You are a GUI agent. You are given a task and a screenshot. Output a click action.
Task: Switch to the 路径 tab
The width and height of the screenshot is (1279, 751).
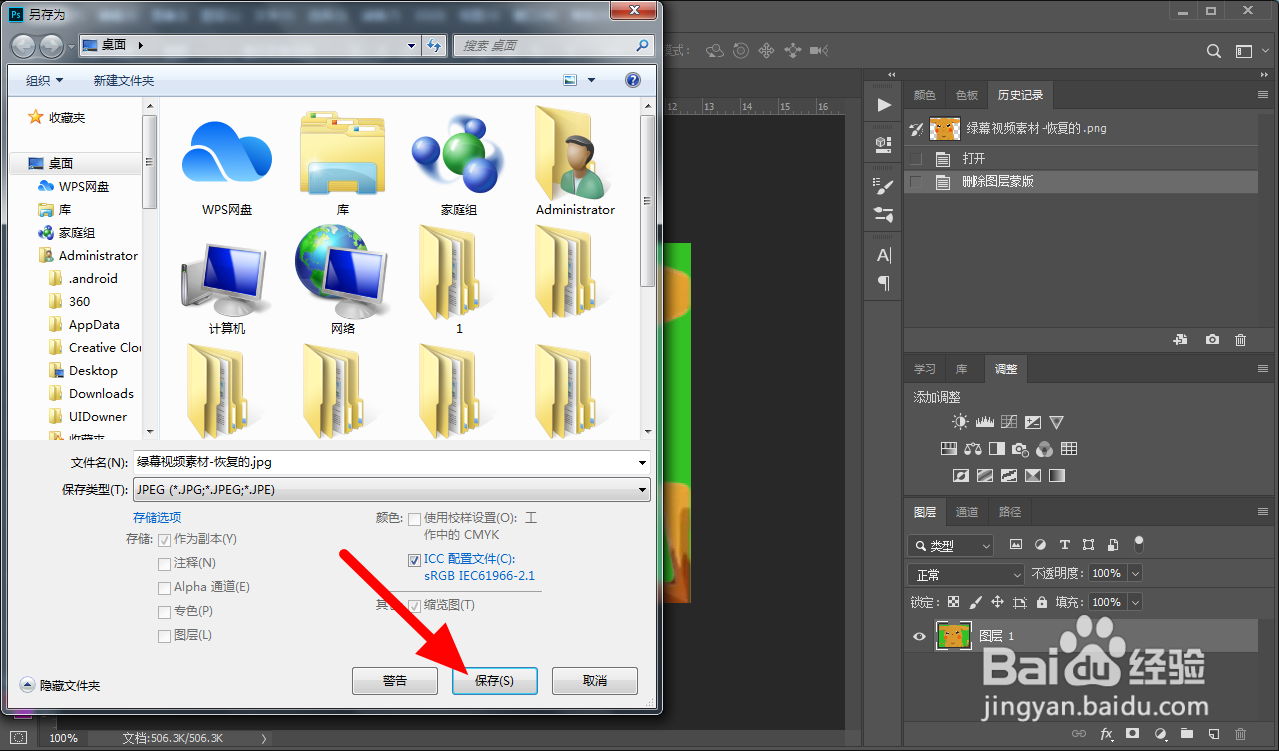pos(1010,512)
